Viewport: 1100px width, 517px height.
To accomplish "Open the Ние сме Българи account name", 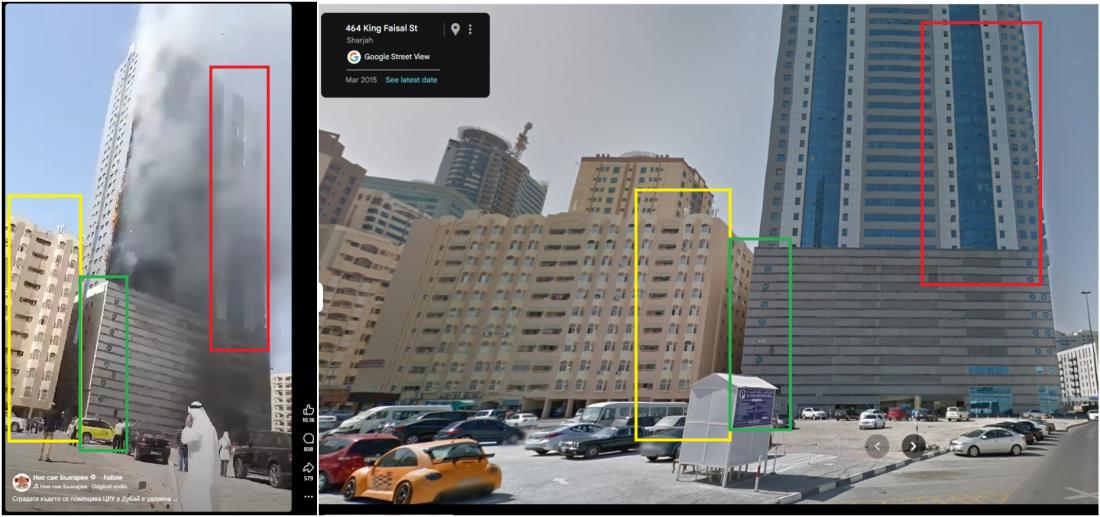I will [59, 478].
